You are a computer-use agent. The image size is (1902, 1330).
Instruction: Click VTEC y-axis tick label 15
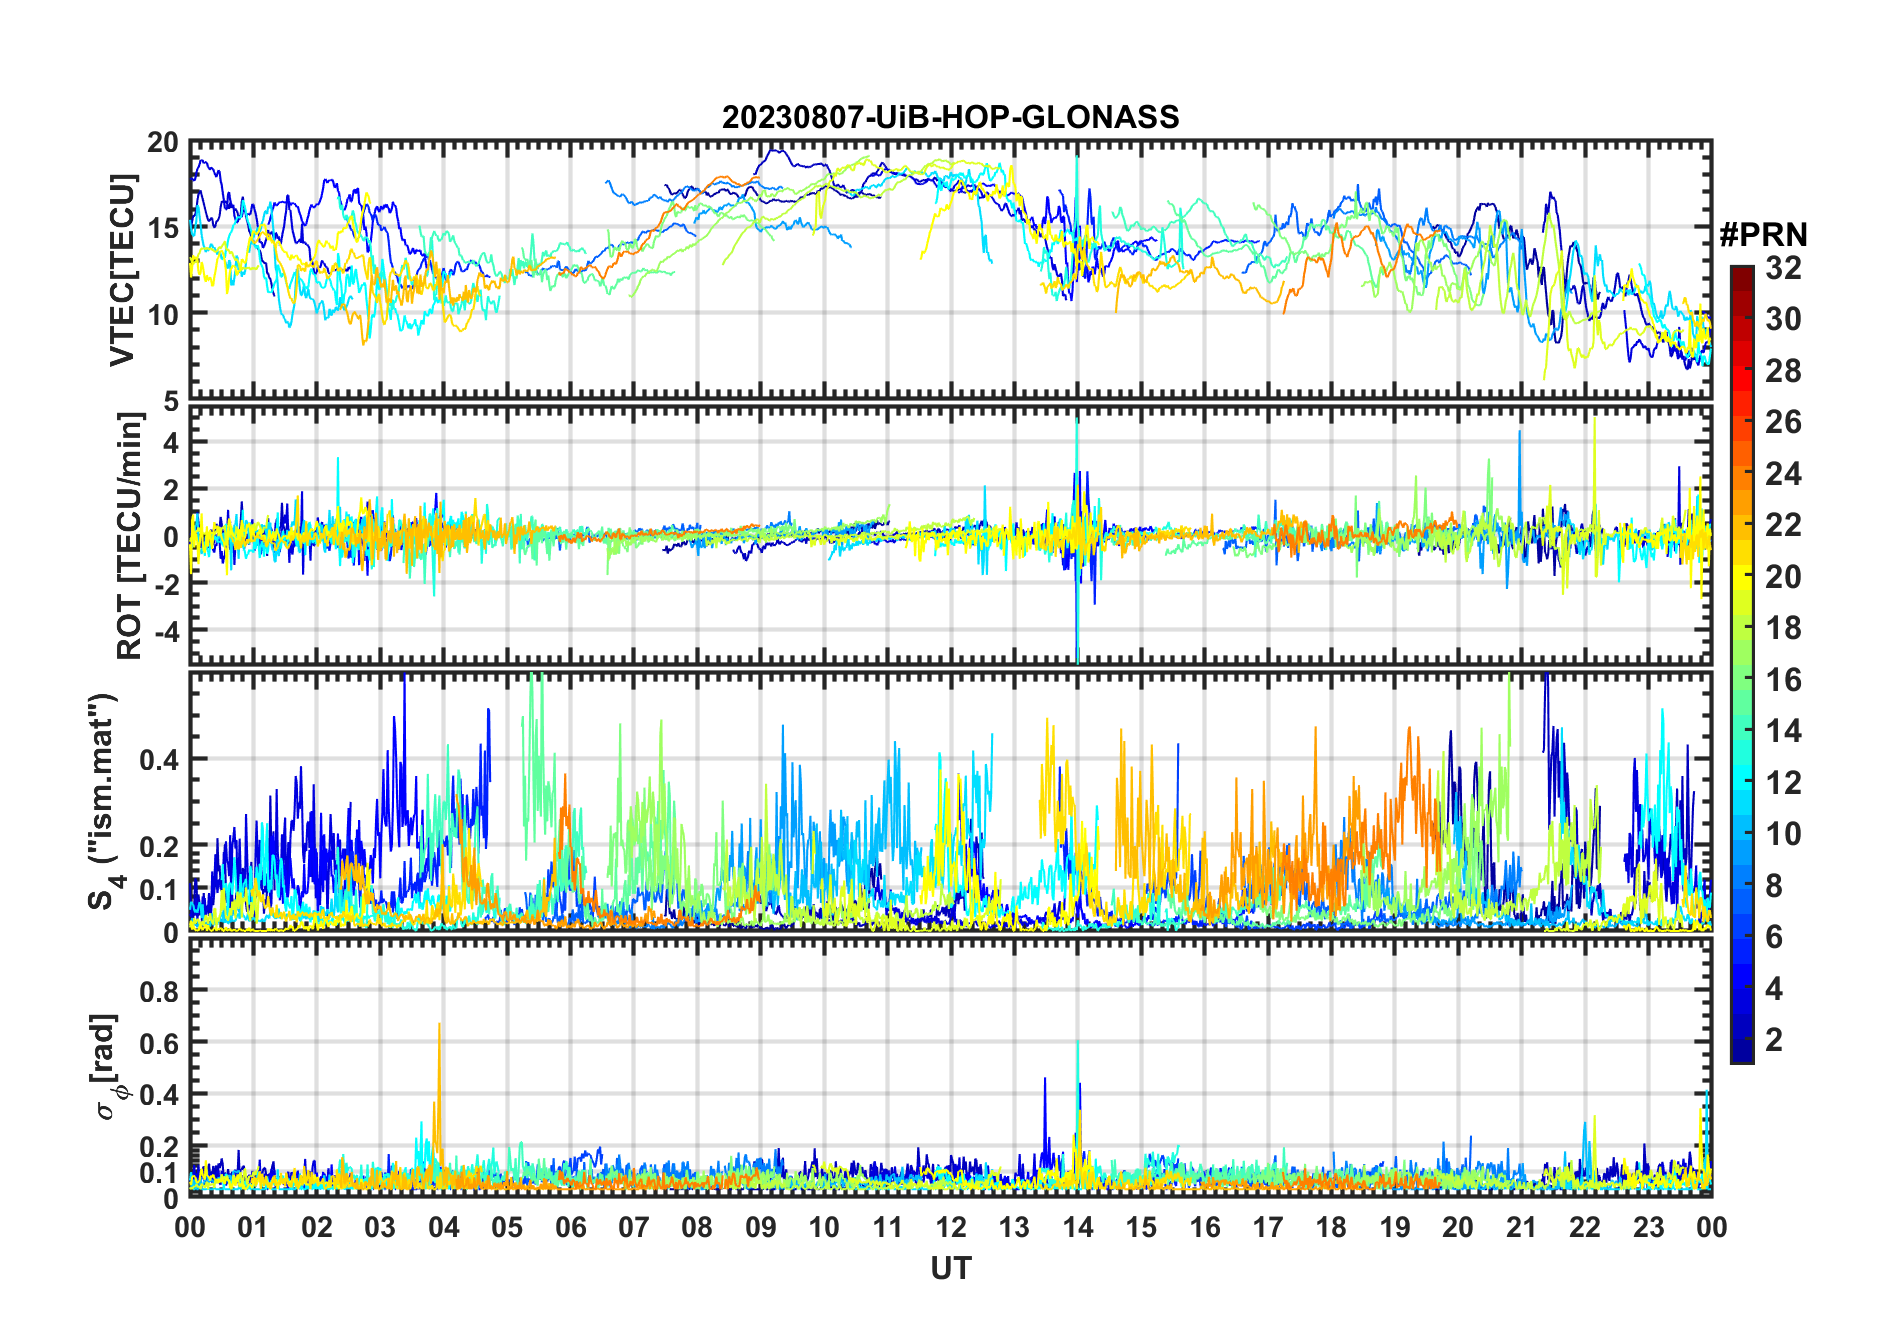pos(163,228)
